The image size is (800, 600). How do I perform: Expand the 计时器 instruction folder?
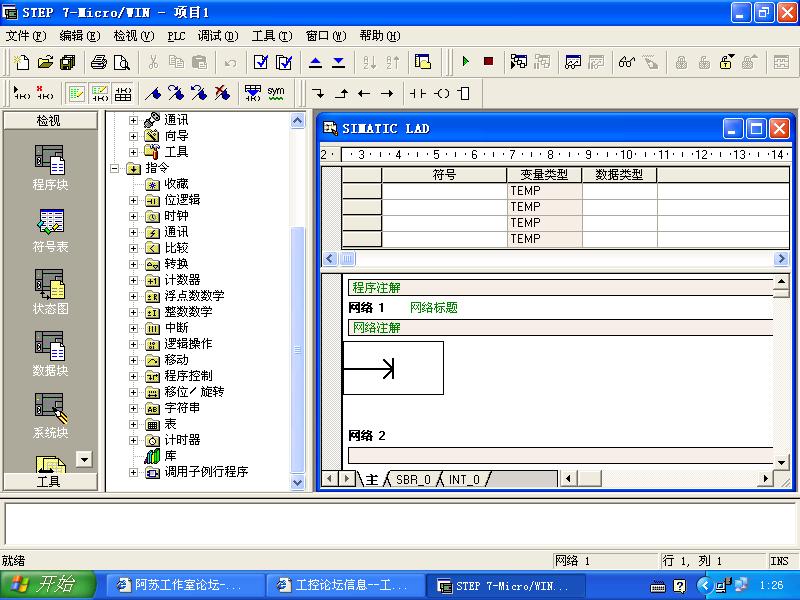(x=133, y=440)
